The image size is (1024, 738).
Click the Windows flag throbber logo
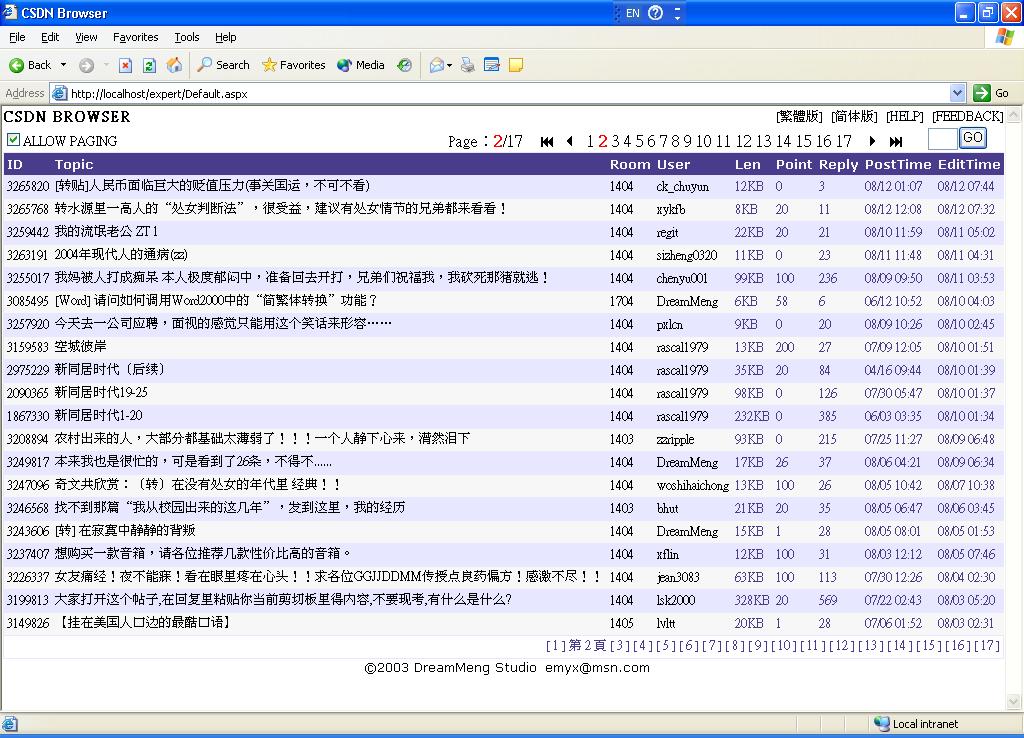pyautogui.click(x=1005, y=37)
